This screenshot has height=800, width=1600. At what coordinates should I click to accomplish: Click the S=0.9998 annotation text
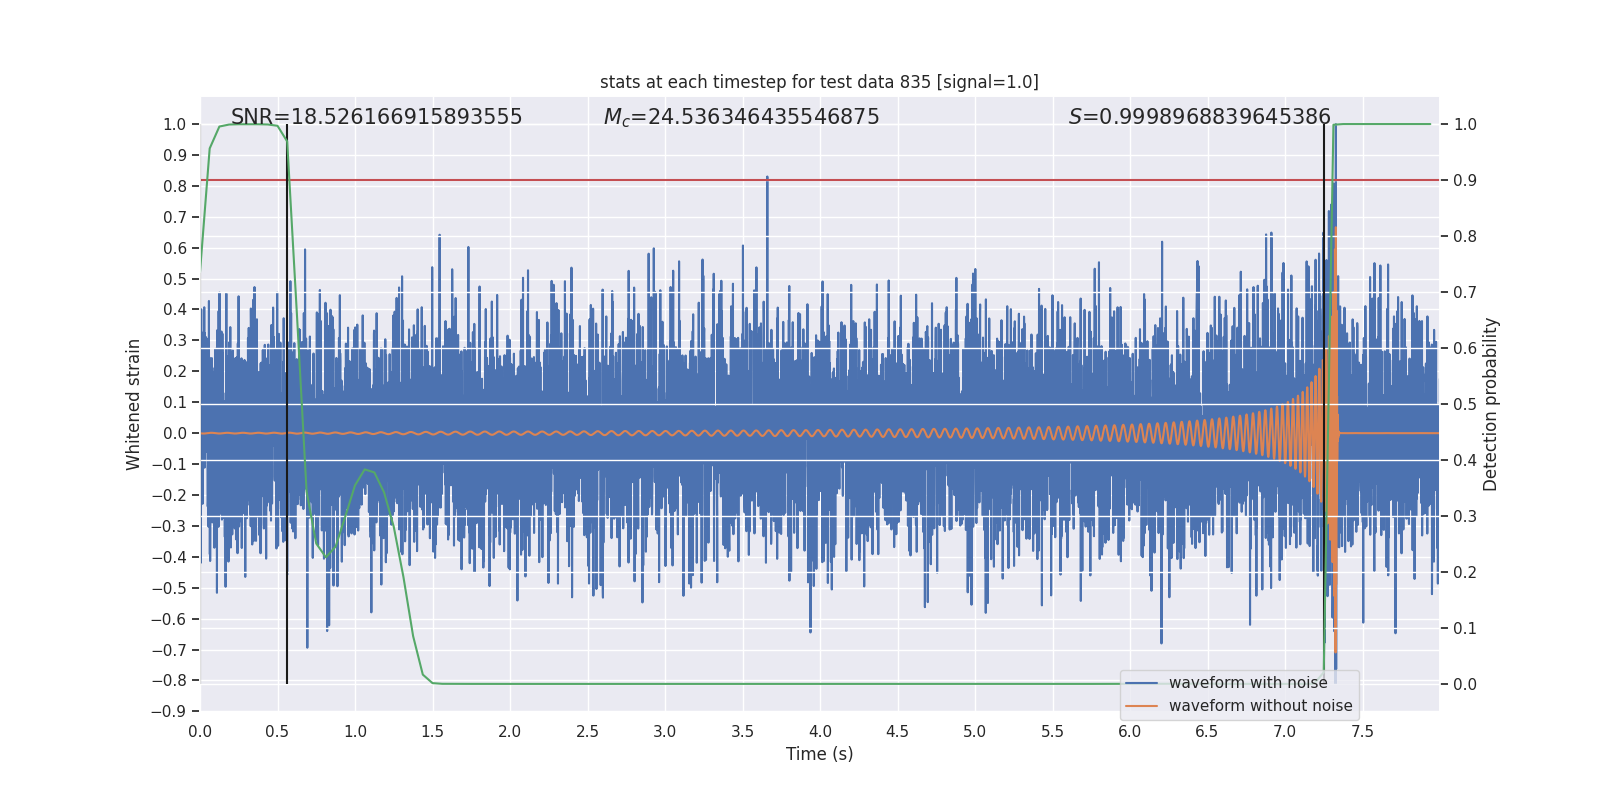coord(1199,117)
